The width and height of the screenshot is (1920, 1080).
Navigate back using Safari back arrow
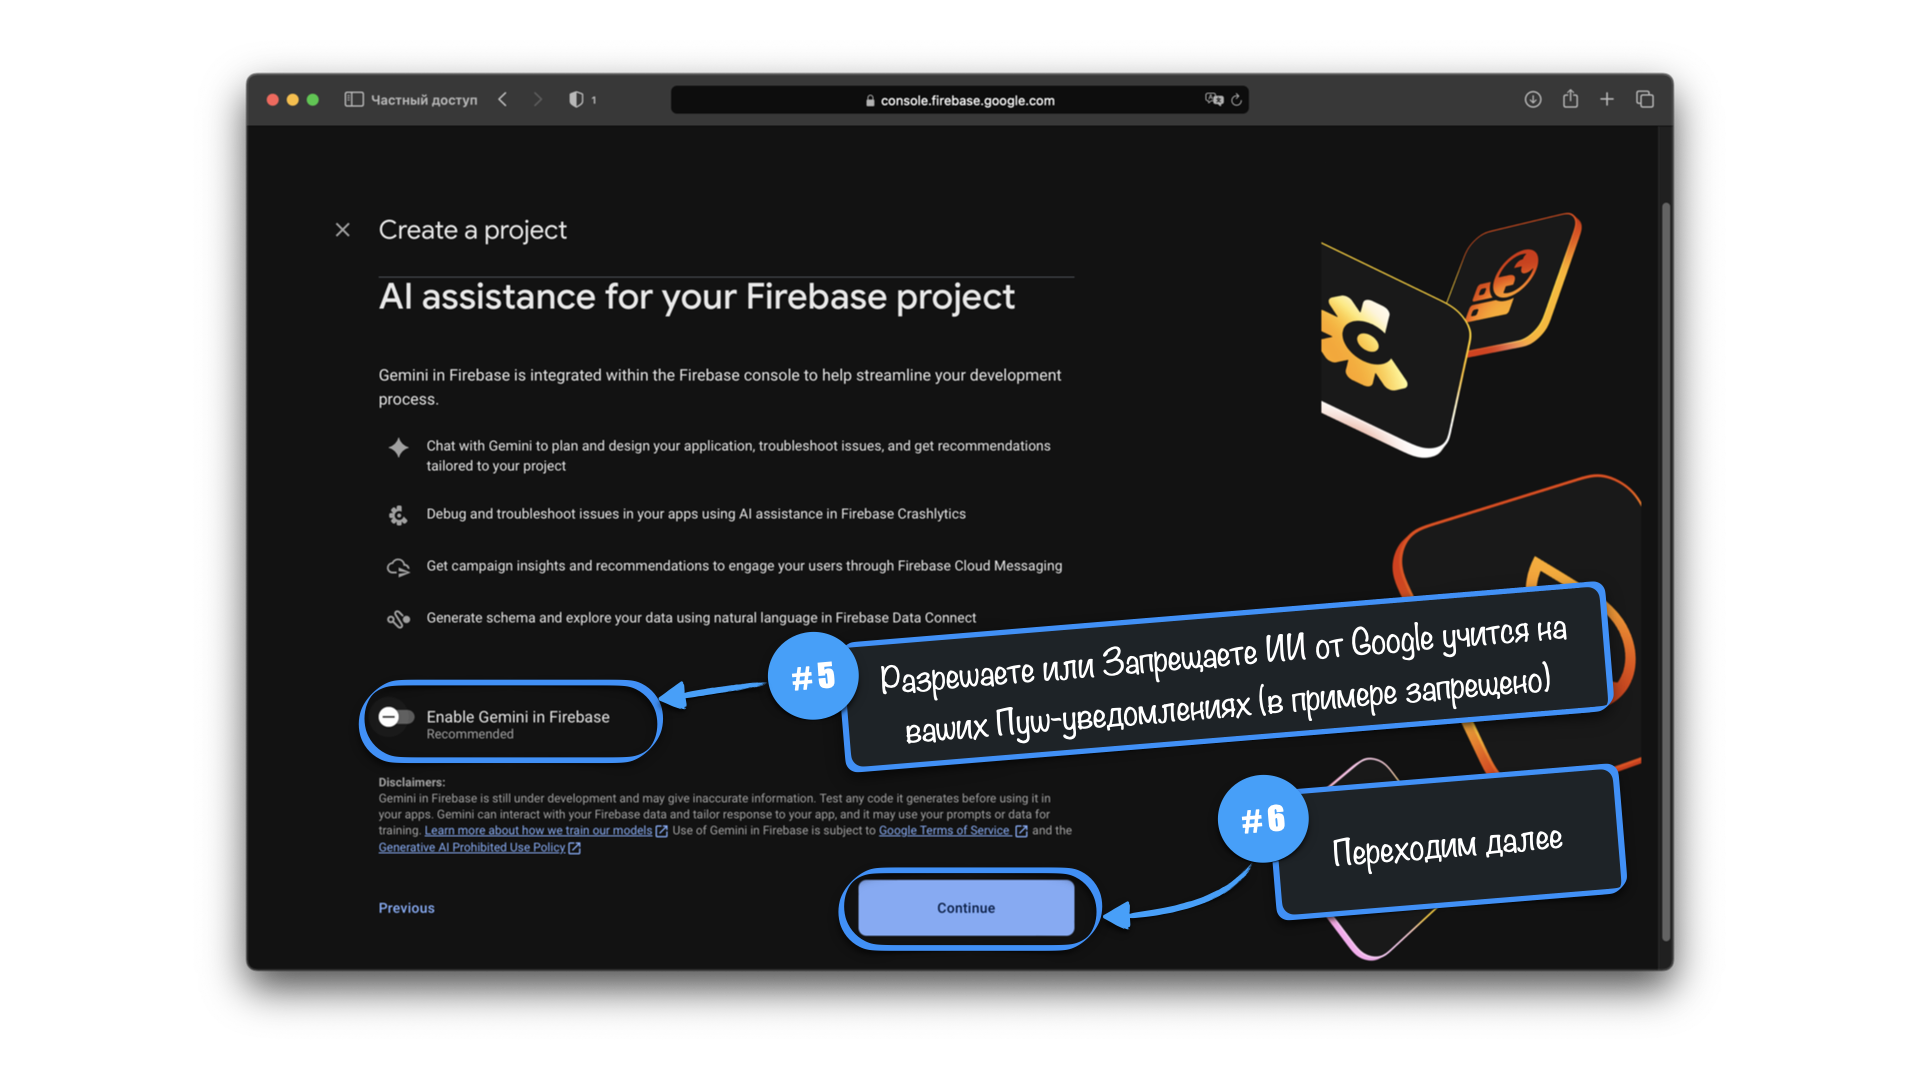[503, 100]
